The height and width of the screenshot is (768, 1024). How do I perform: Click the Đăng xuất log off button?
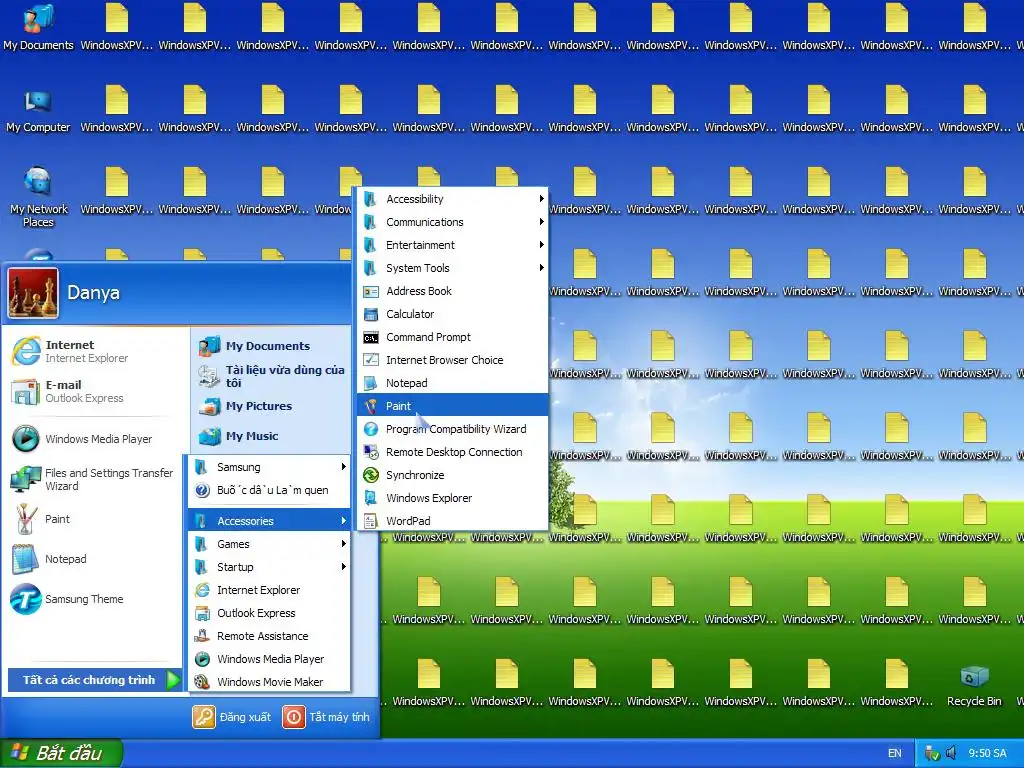[x=232, y=717]
